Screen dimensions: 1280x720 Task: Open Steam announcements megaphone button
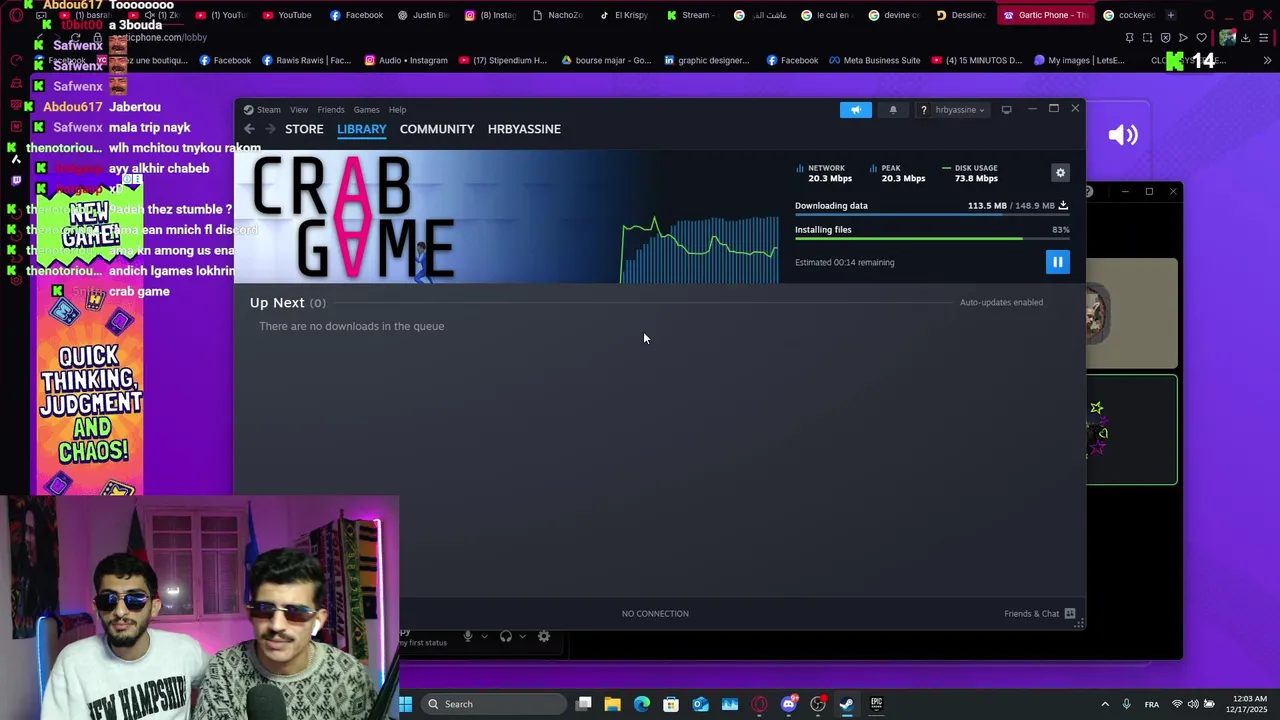pos(856,110)
